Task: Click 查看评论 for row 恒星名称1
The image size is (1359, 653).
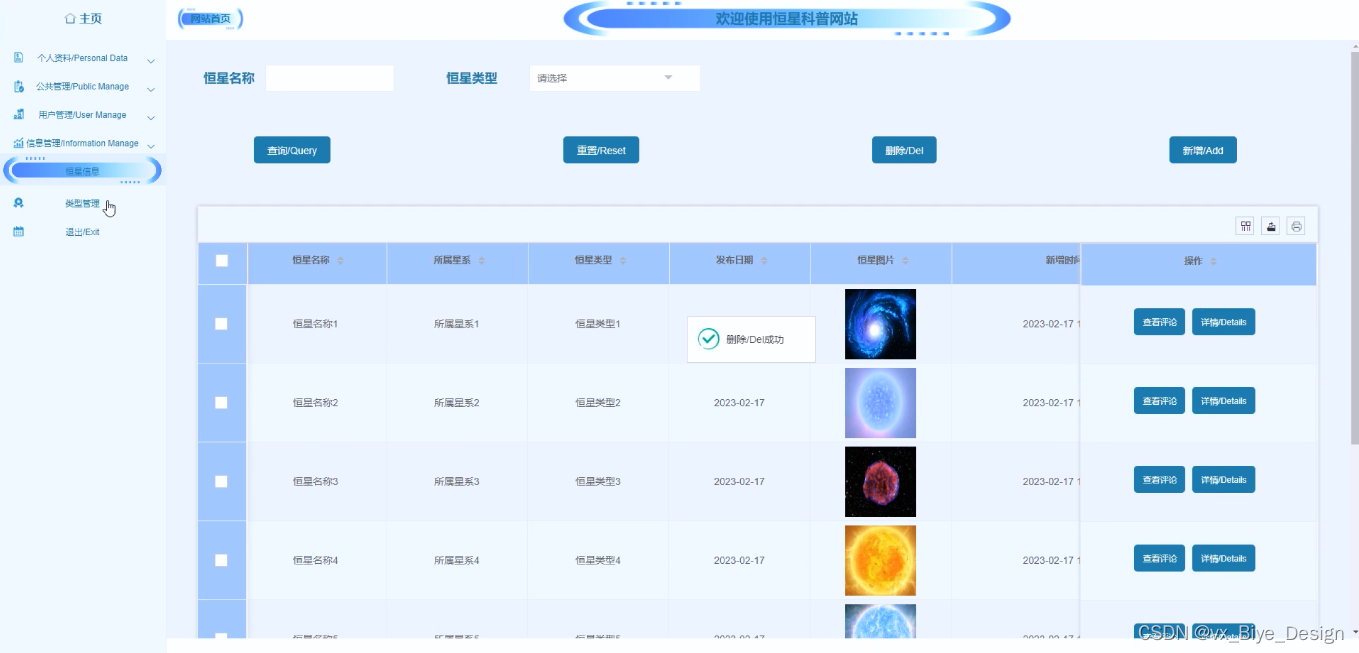Action: tap(1159, 322)
